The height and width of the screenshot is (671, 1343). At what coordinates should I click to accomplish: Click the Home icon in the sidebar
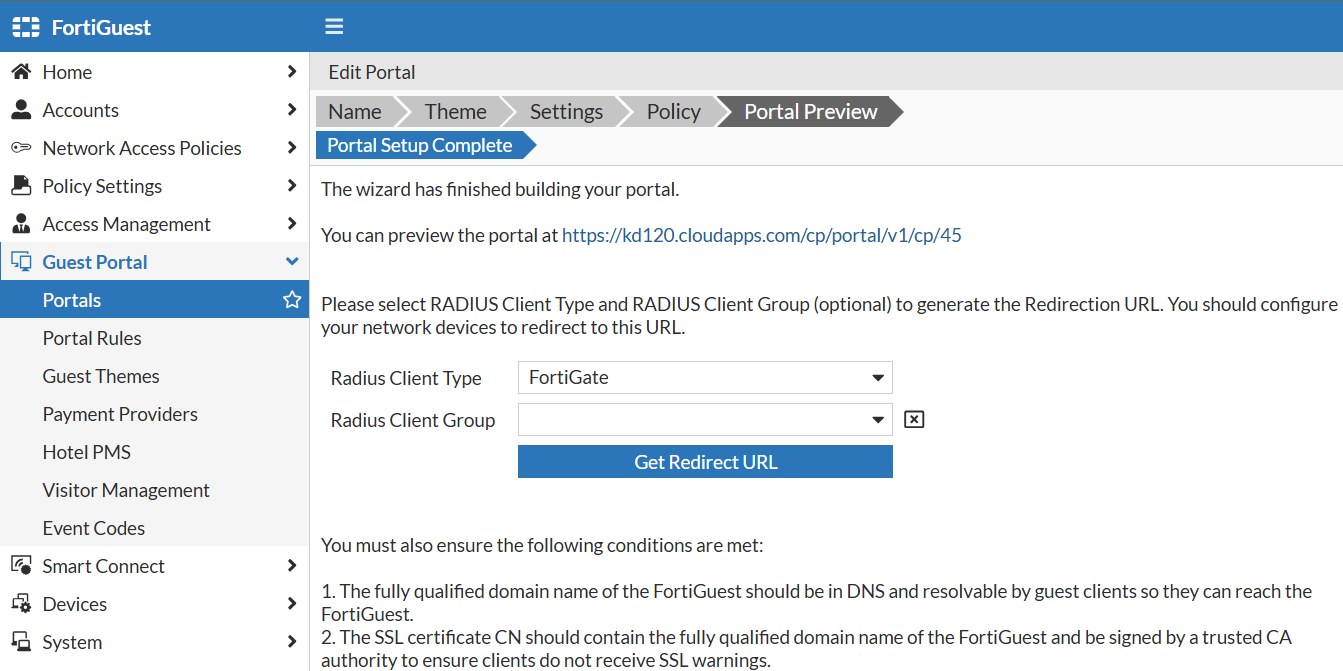[x=22, y=71]
